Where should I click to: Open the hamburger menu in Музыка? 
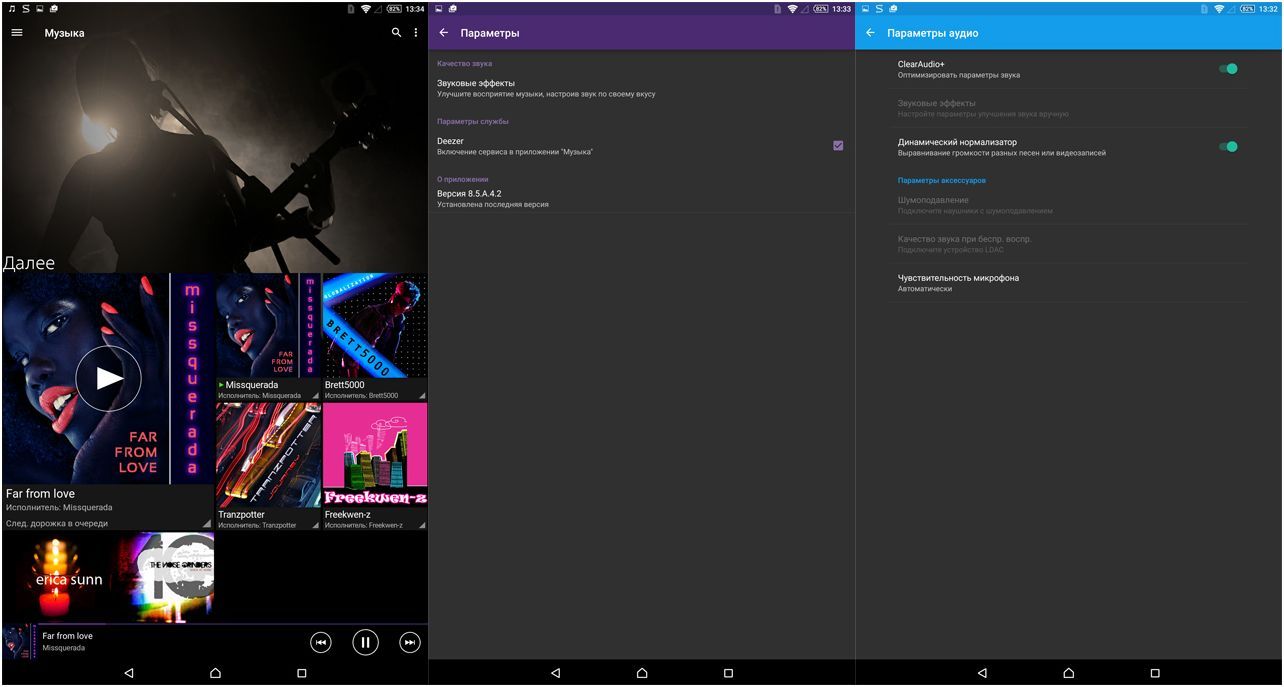pyautogui.click(x=17, y=33)
